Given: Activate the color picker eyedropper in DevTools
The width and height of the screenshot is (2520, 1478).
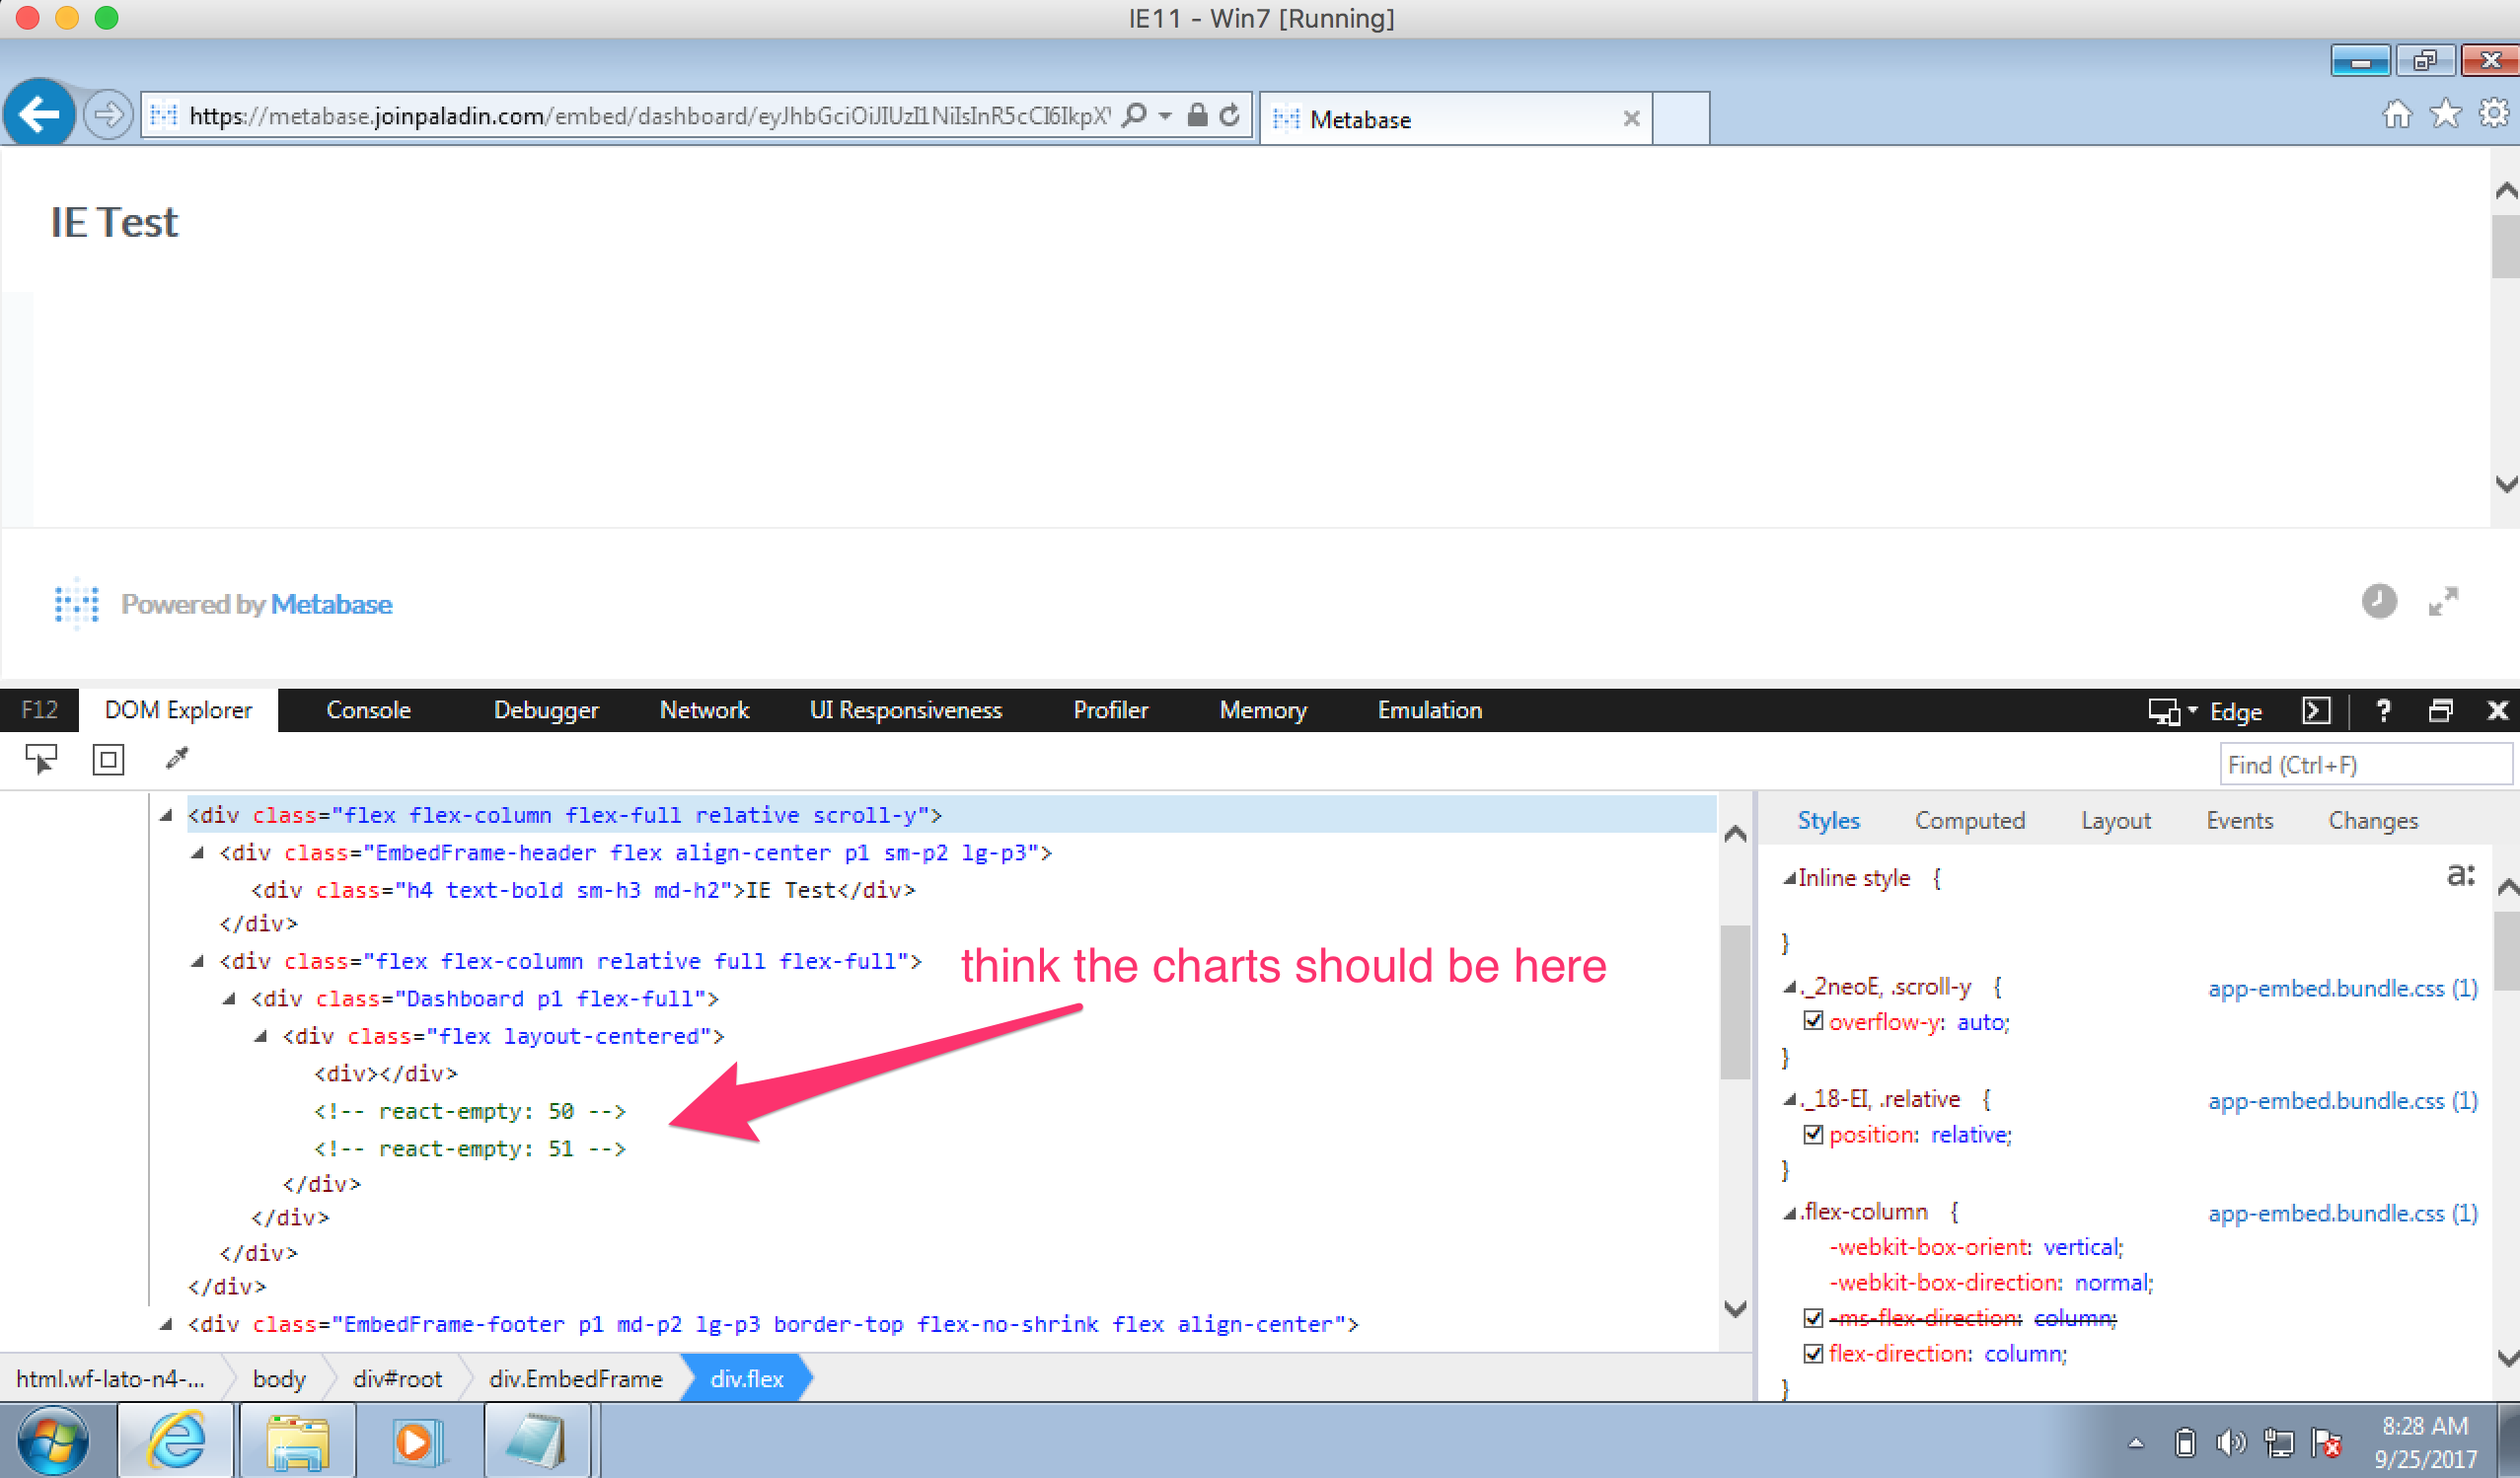Looking at the screenshot, I should pos(176,758).
